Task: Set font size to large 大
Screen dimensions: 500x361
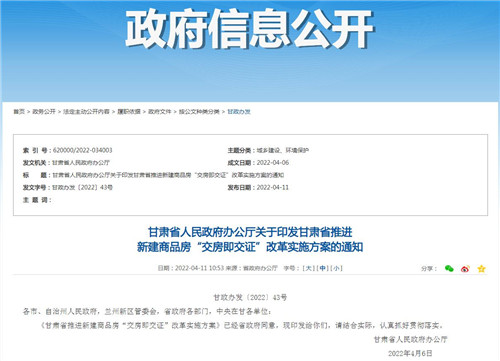Action: (x=309, y=268)
